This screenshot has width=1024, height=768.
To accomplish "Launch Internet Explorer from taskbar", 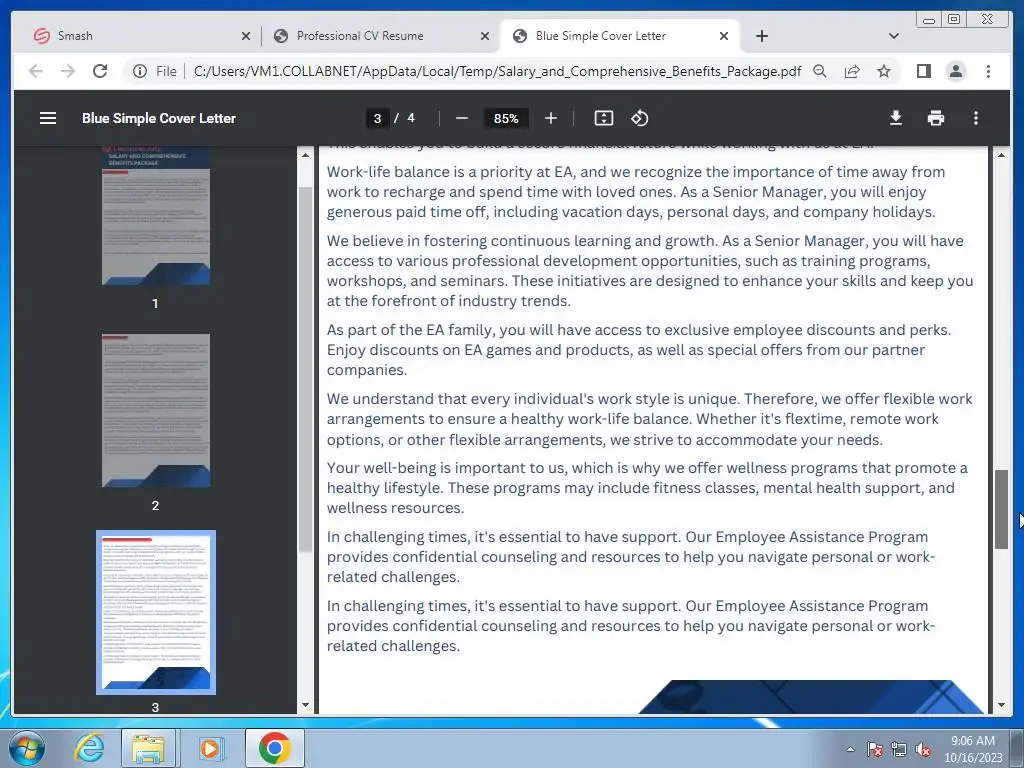I will [89, 748].
